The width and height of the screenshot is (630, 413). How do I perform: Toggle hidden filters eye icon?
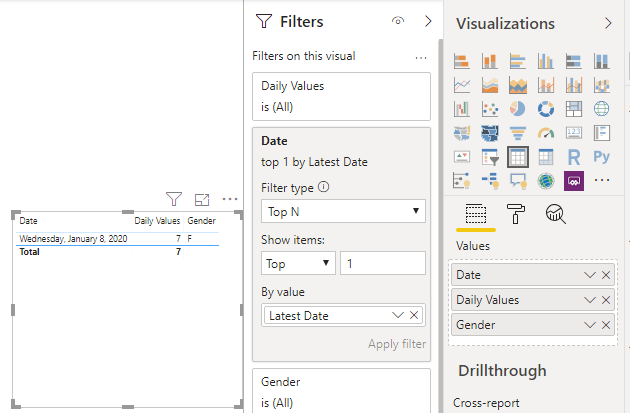[x=398, y=20]
